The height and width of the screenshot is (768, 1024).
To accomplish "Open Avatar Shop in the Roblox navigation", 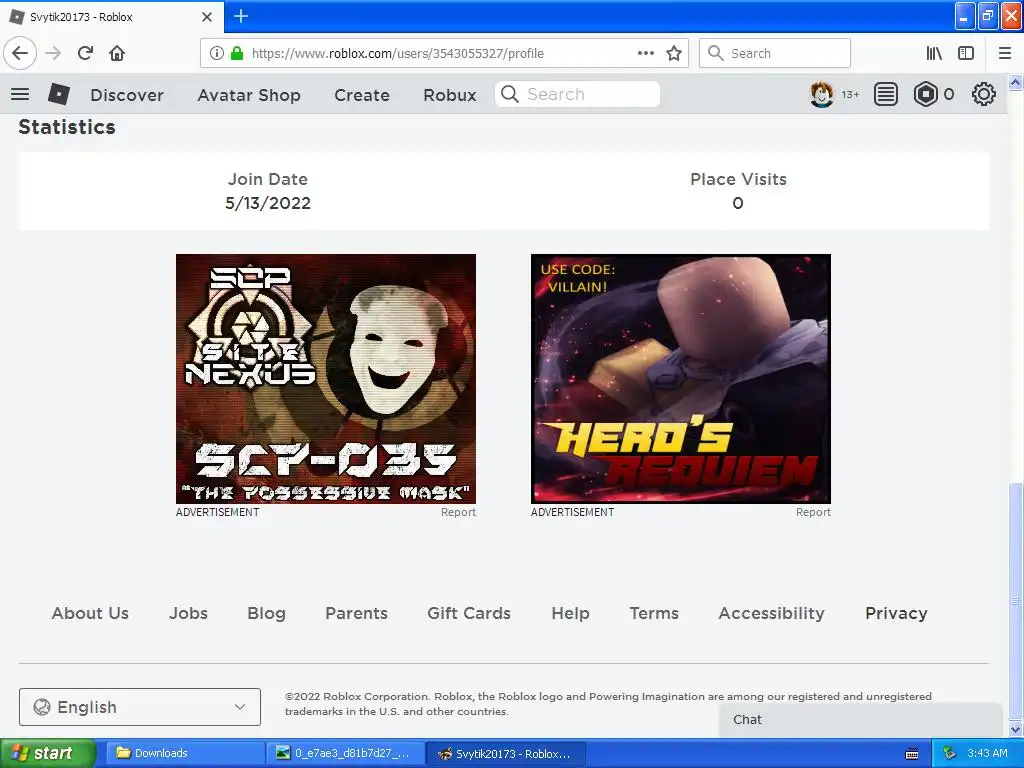I will (x=249, y=95).
